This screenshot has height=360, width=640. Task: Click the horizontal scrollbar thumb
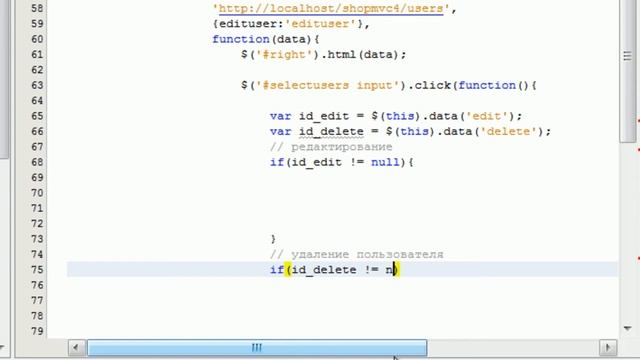pyautogui.click(x=257, y=348)
